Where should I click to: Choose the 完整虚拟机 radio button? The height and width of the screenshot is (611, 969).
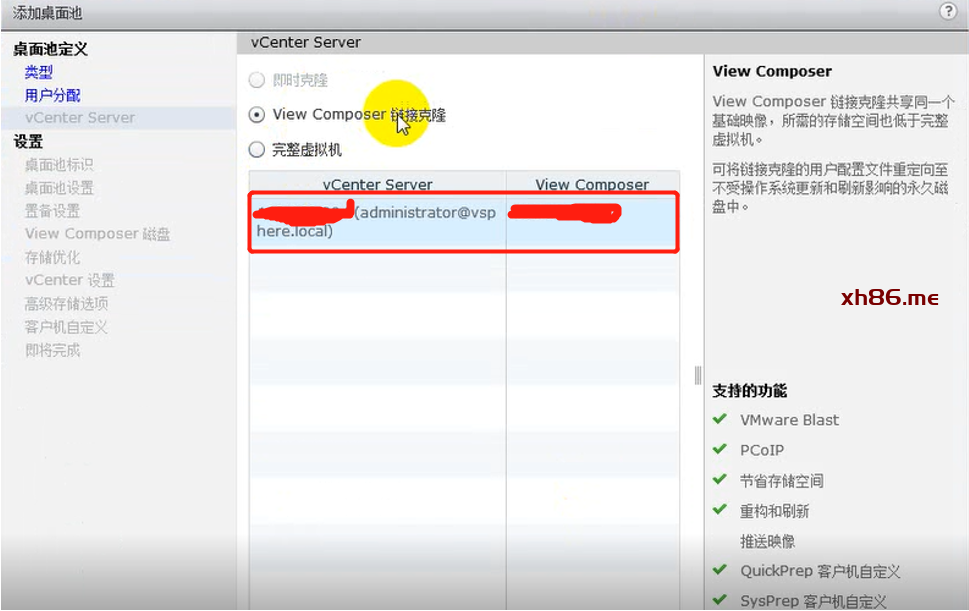(x=257, y=150)
